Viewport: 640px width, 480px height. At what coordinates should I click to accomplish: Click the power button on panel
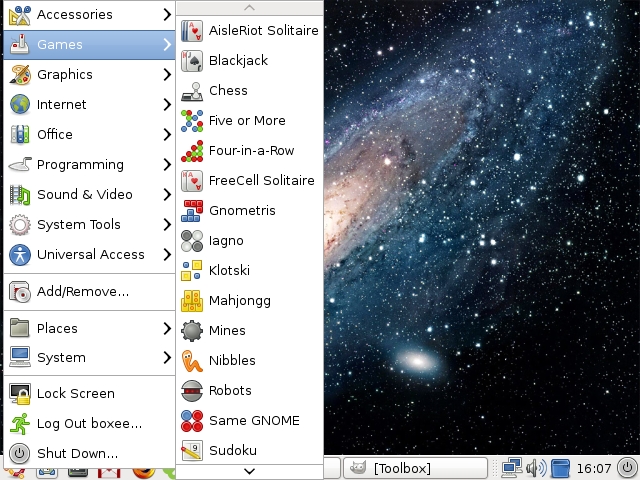click(627, 468)
